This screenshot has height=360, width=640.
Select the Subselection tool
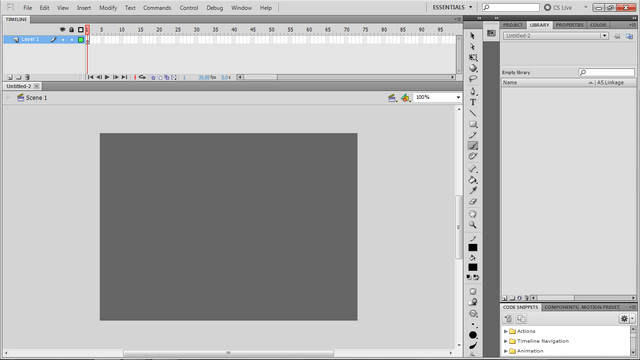[473, 47]
